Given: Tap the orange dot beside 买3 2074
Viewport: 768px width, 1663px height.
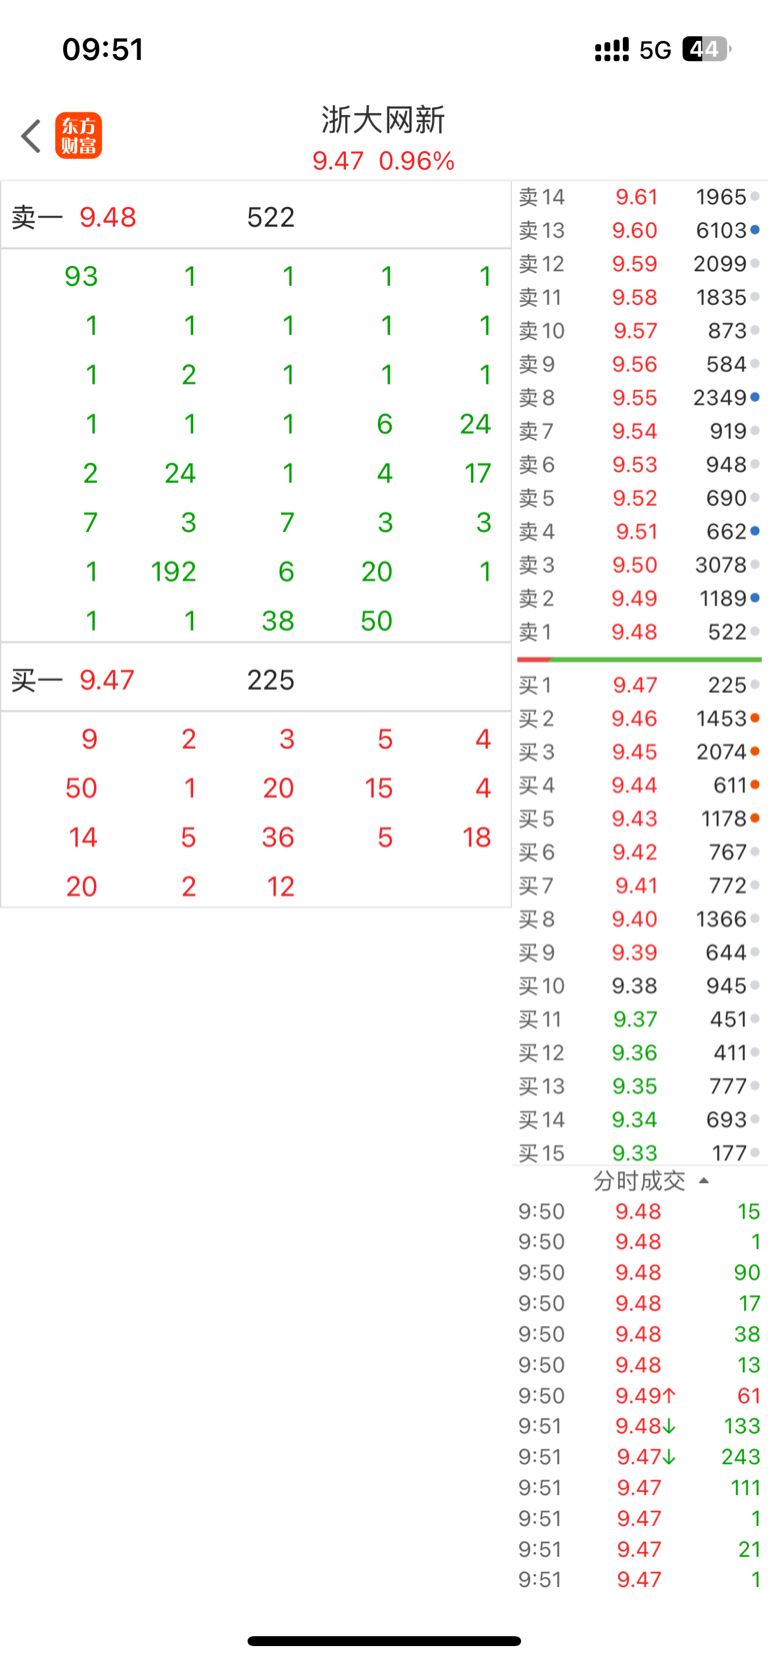Looking at the screenshot, I should click(x=755, y=751).
